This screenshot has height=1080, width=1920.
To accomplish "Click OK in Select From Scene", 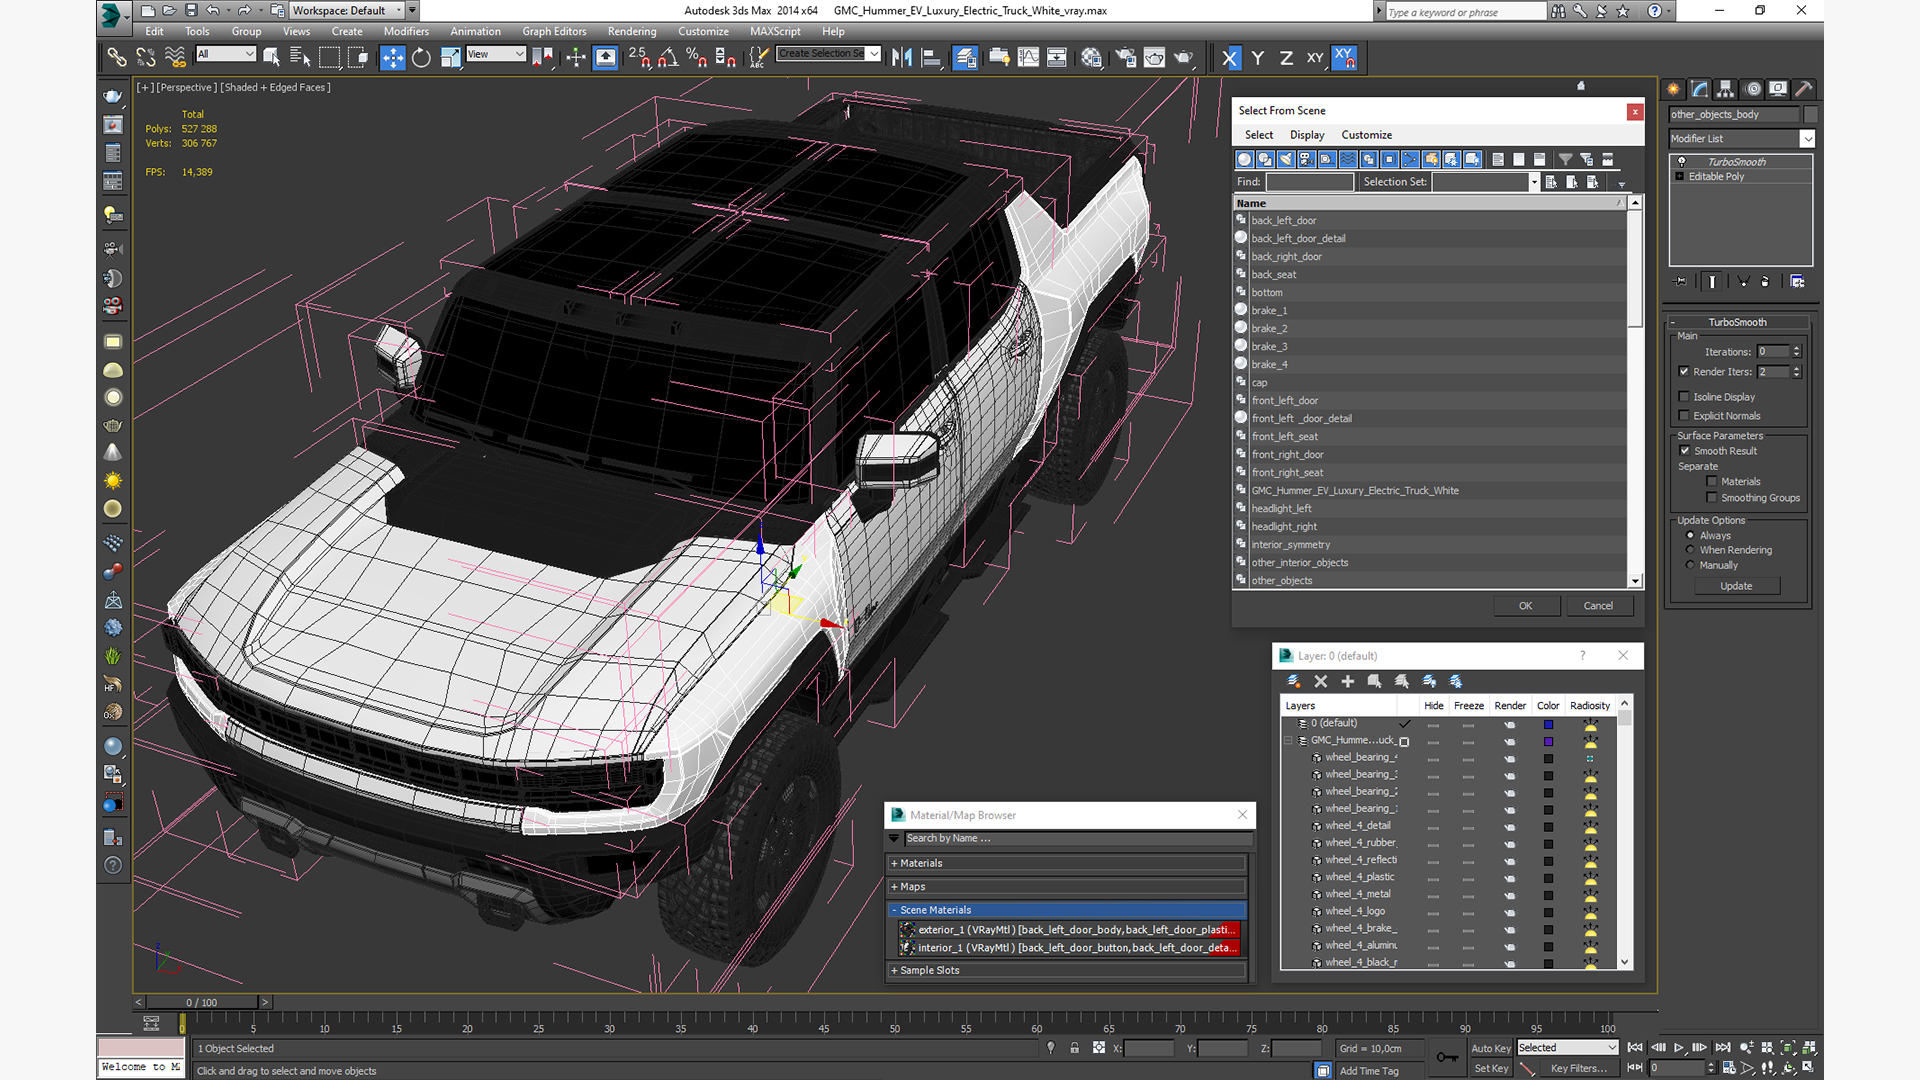I will (x=1525, y=606).
